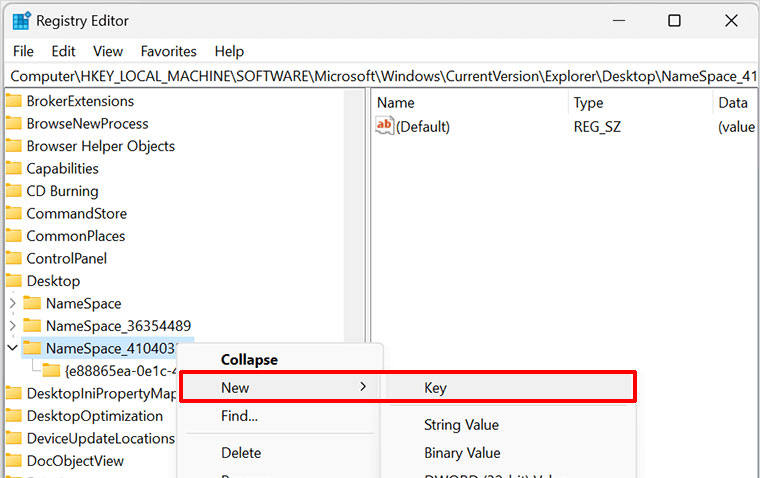
Task: Click the (Default) string value icon
Action: tap(385, 126)
